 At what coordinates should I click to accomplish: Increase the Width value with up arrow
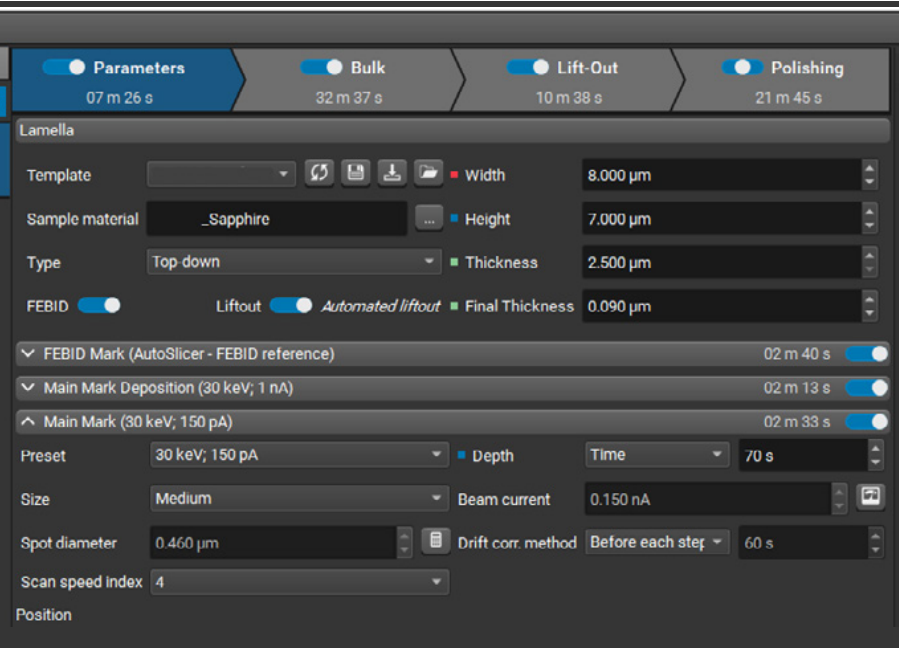click(x=869, y=169)
